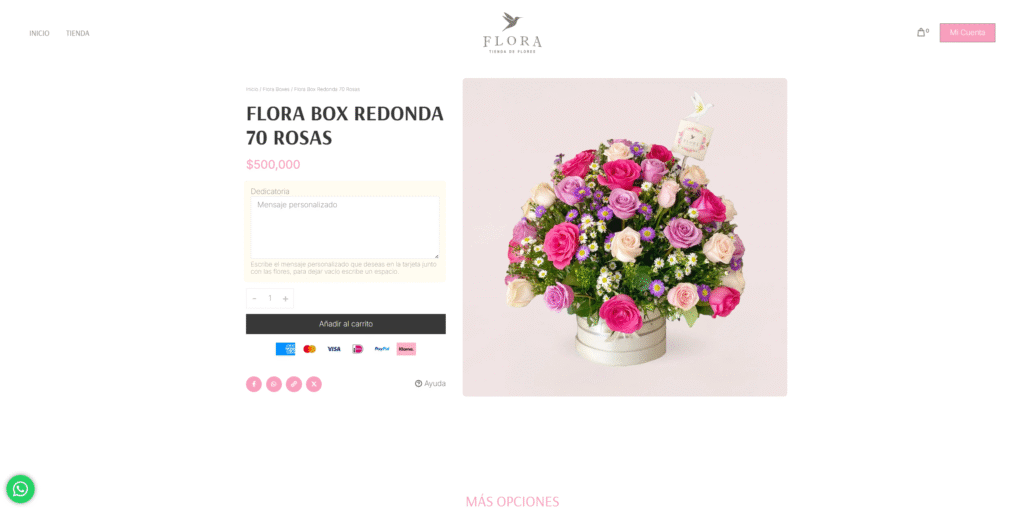The width and height of the screenshot is (1024, 508).
Task: Click the Klarna payment badge
Action: pos(406,349)
